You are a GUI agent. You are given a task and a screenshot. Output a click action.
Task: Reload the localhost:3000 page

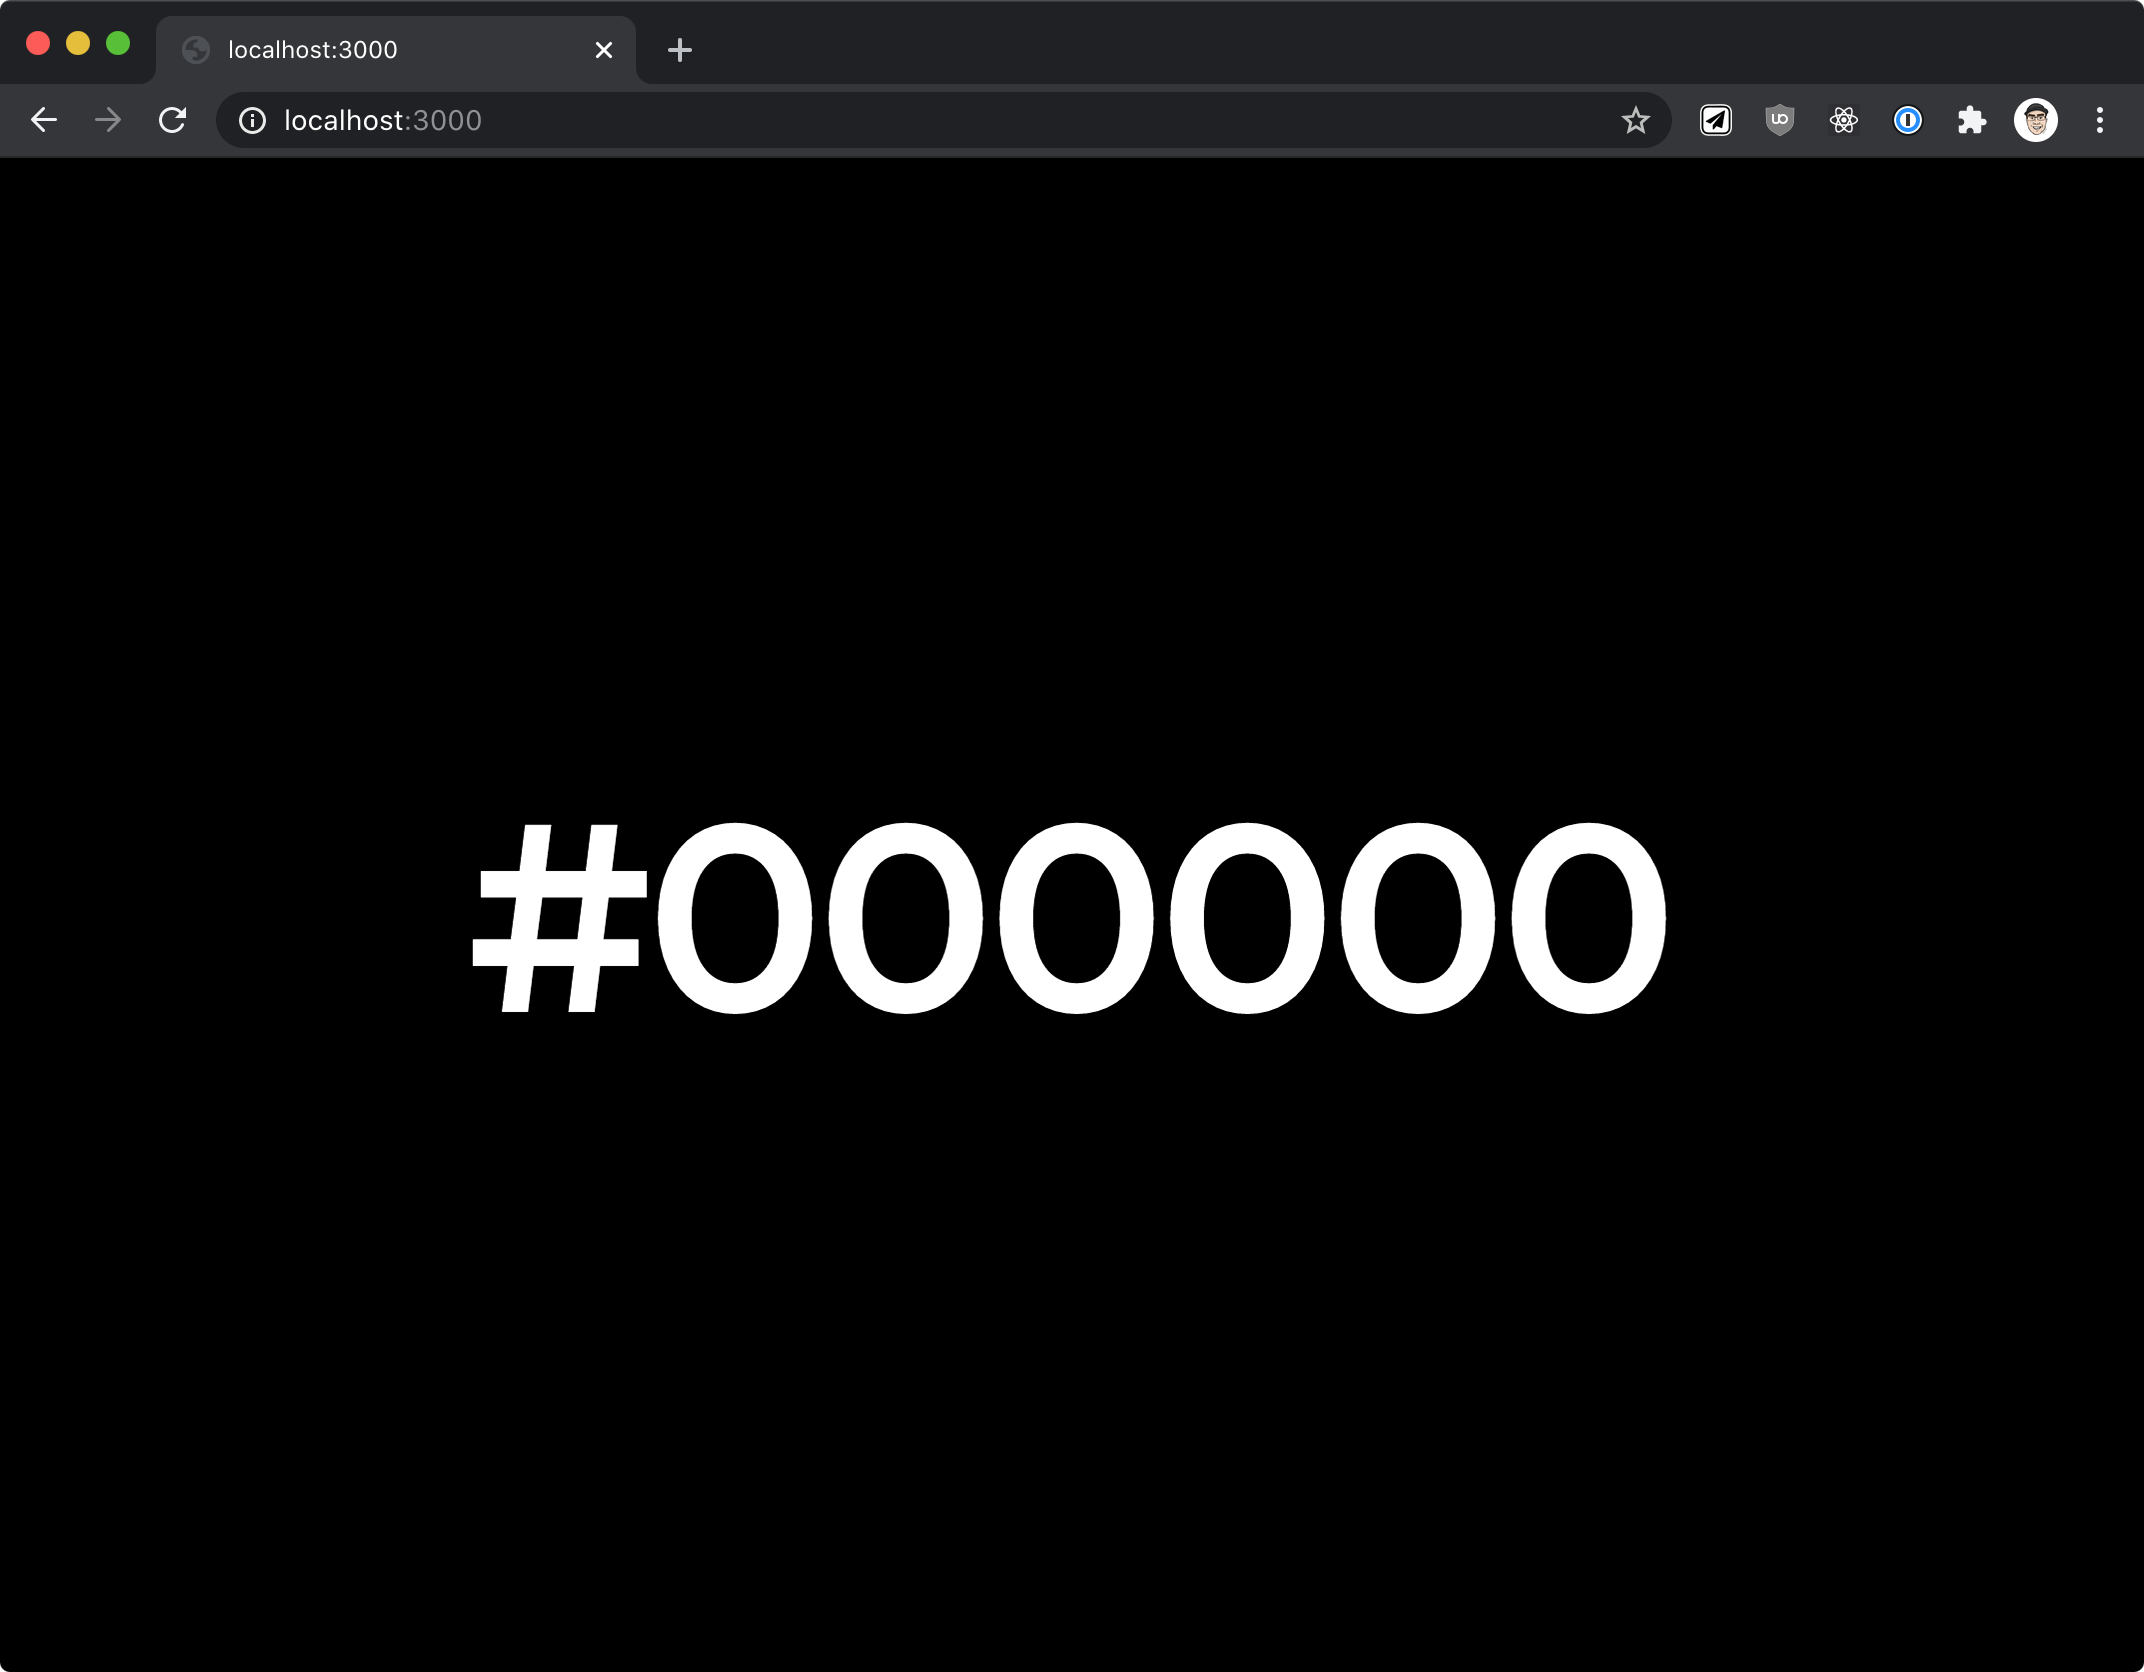173,120
